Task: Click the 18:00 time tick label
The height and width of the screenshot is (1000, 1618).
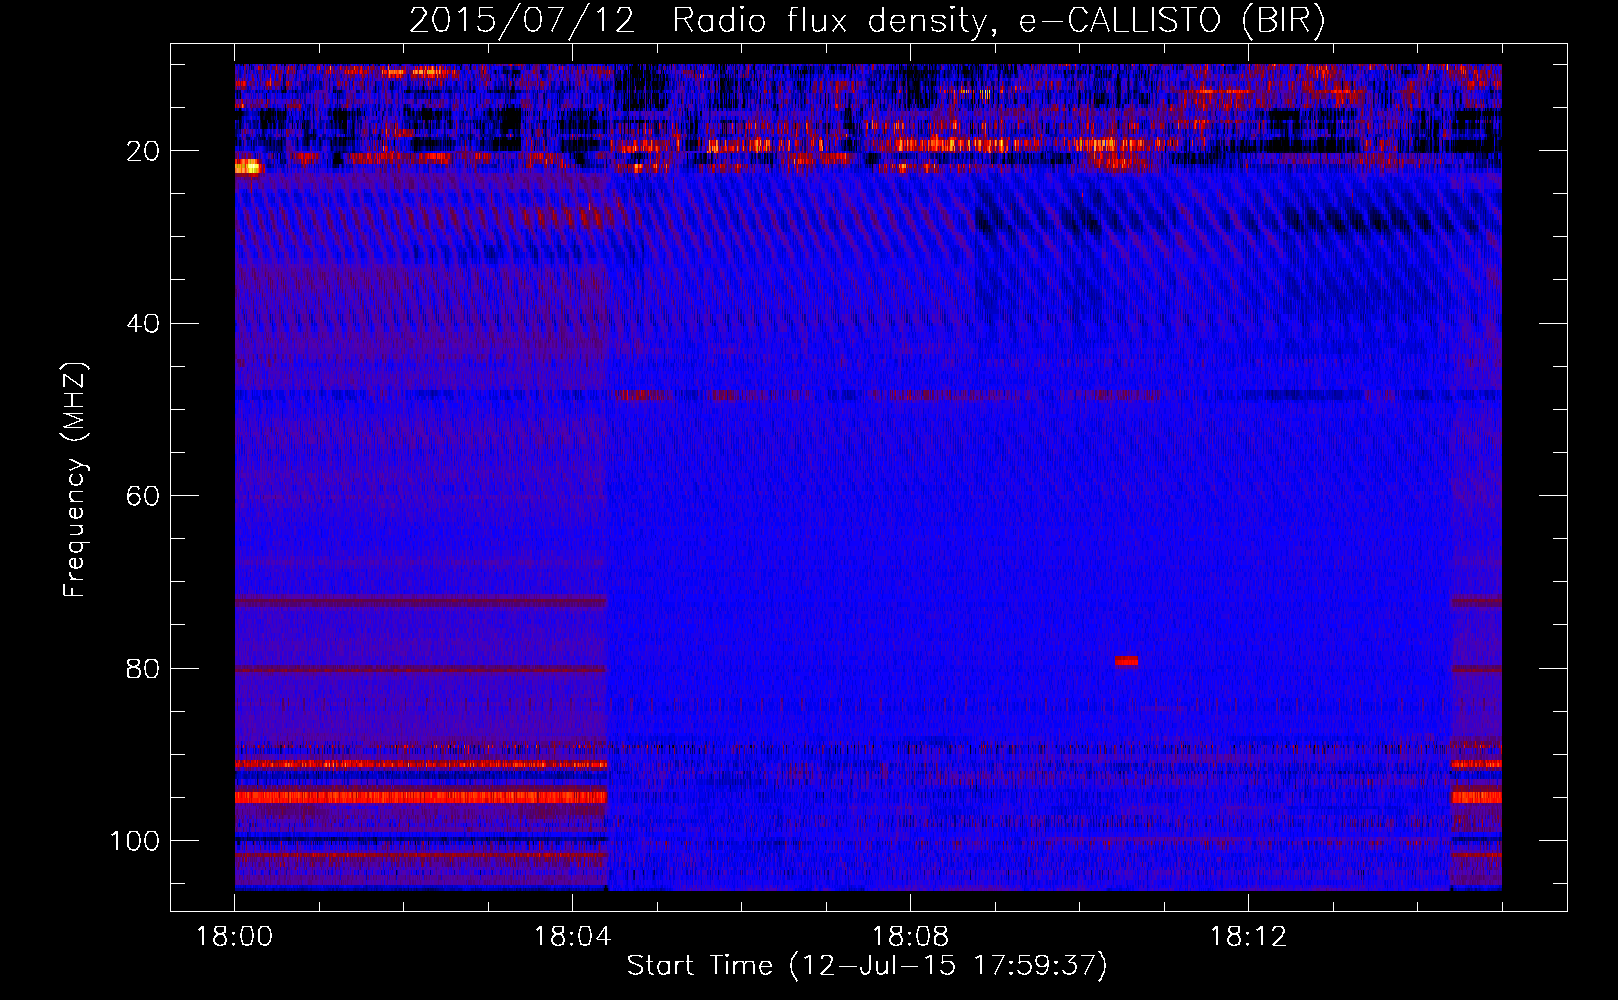Action: pos(235,937)
